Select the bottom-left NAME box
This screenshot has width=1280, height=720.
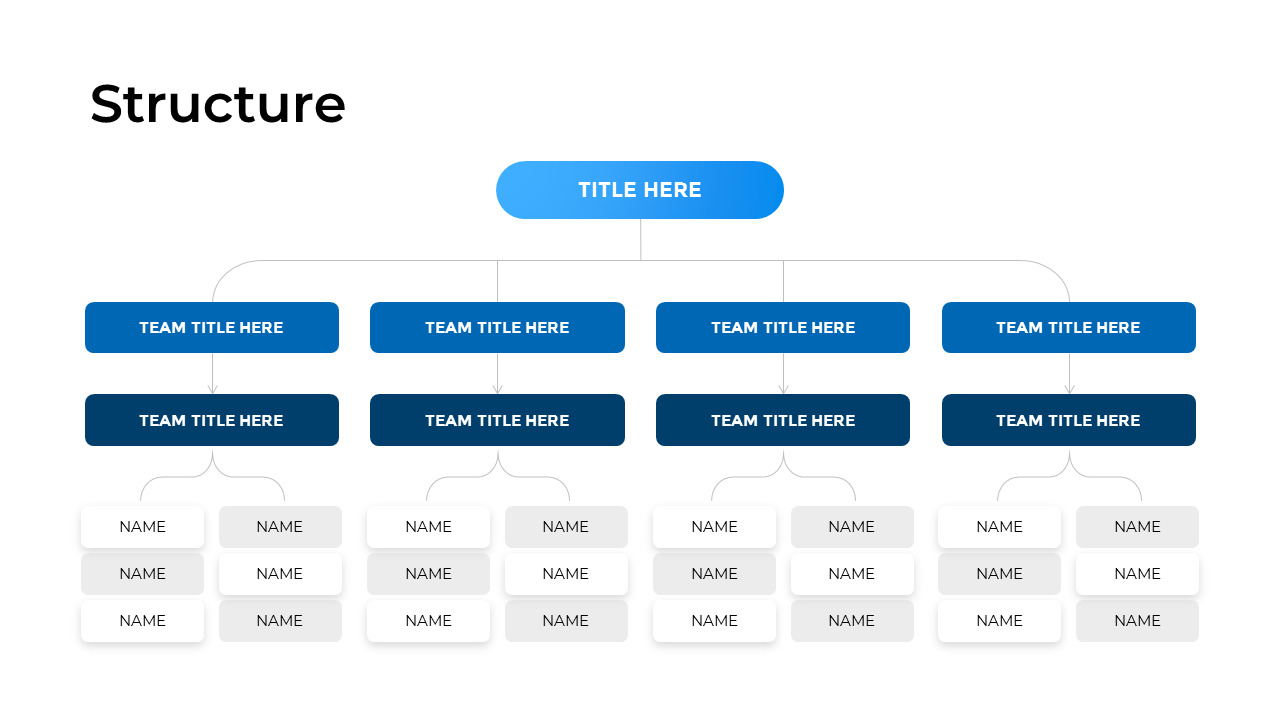pos(142,620)
